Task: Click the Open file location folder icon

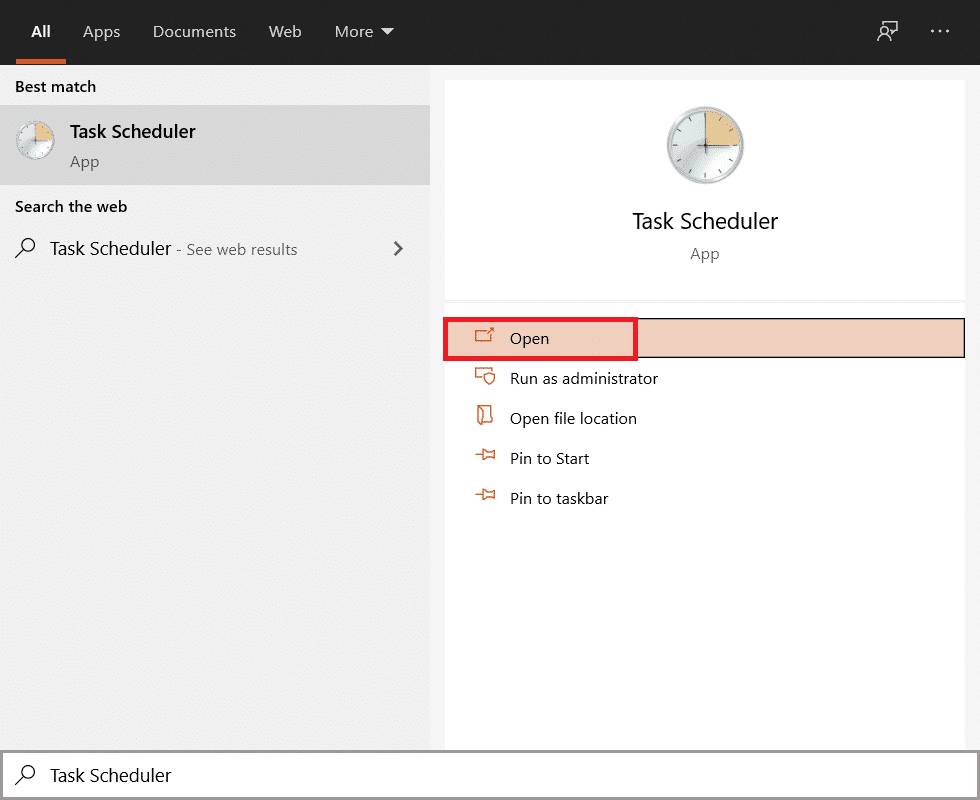Action: [485, 417]
